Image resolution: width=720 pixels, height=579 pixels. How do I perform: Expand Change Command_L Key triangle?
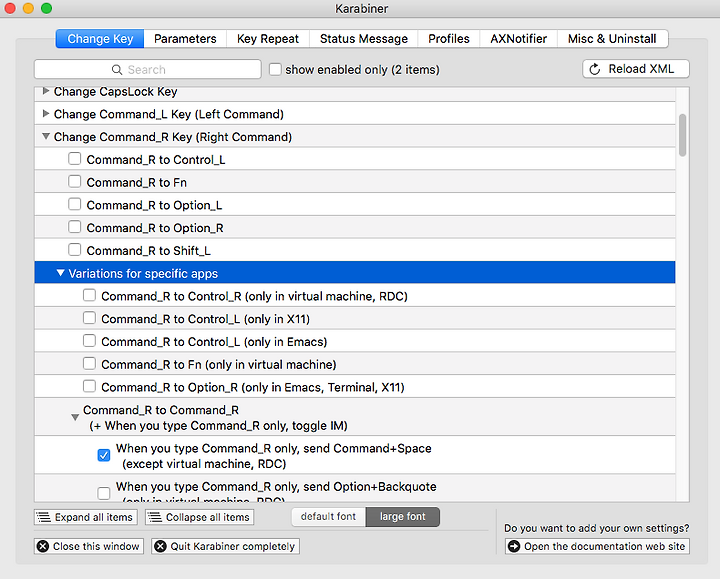coord(45,113)
